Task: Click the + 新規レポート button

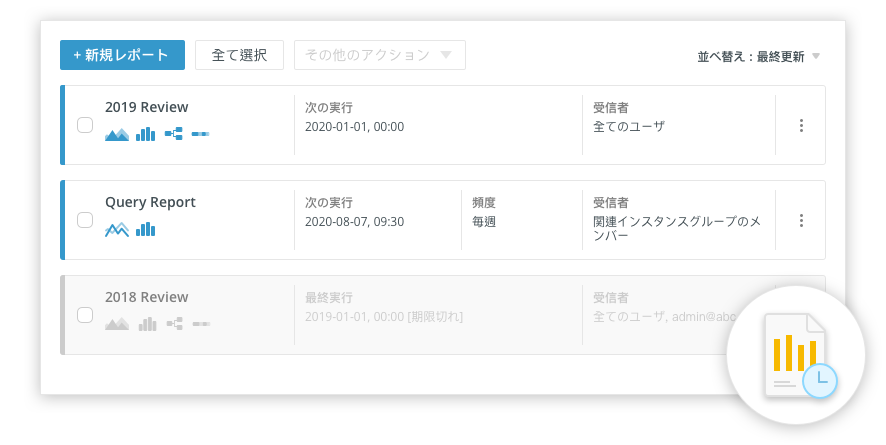Action: click(x=122, y=55)
